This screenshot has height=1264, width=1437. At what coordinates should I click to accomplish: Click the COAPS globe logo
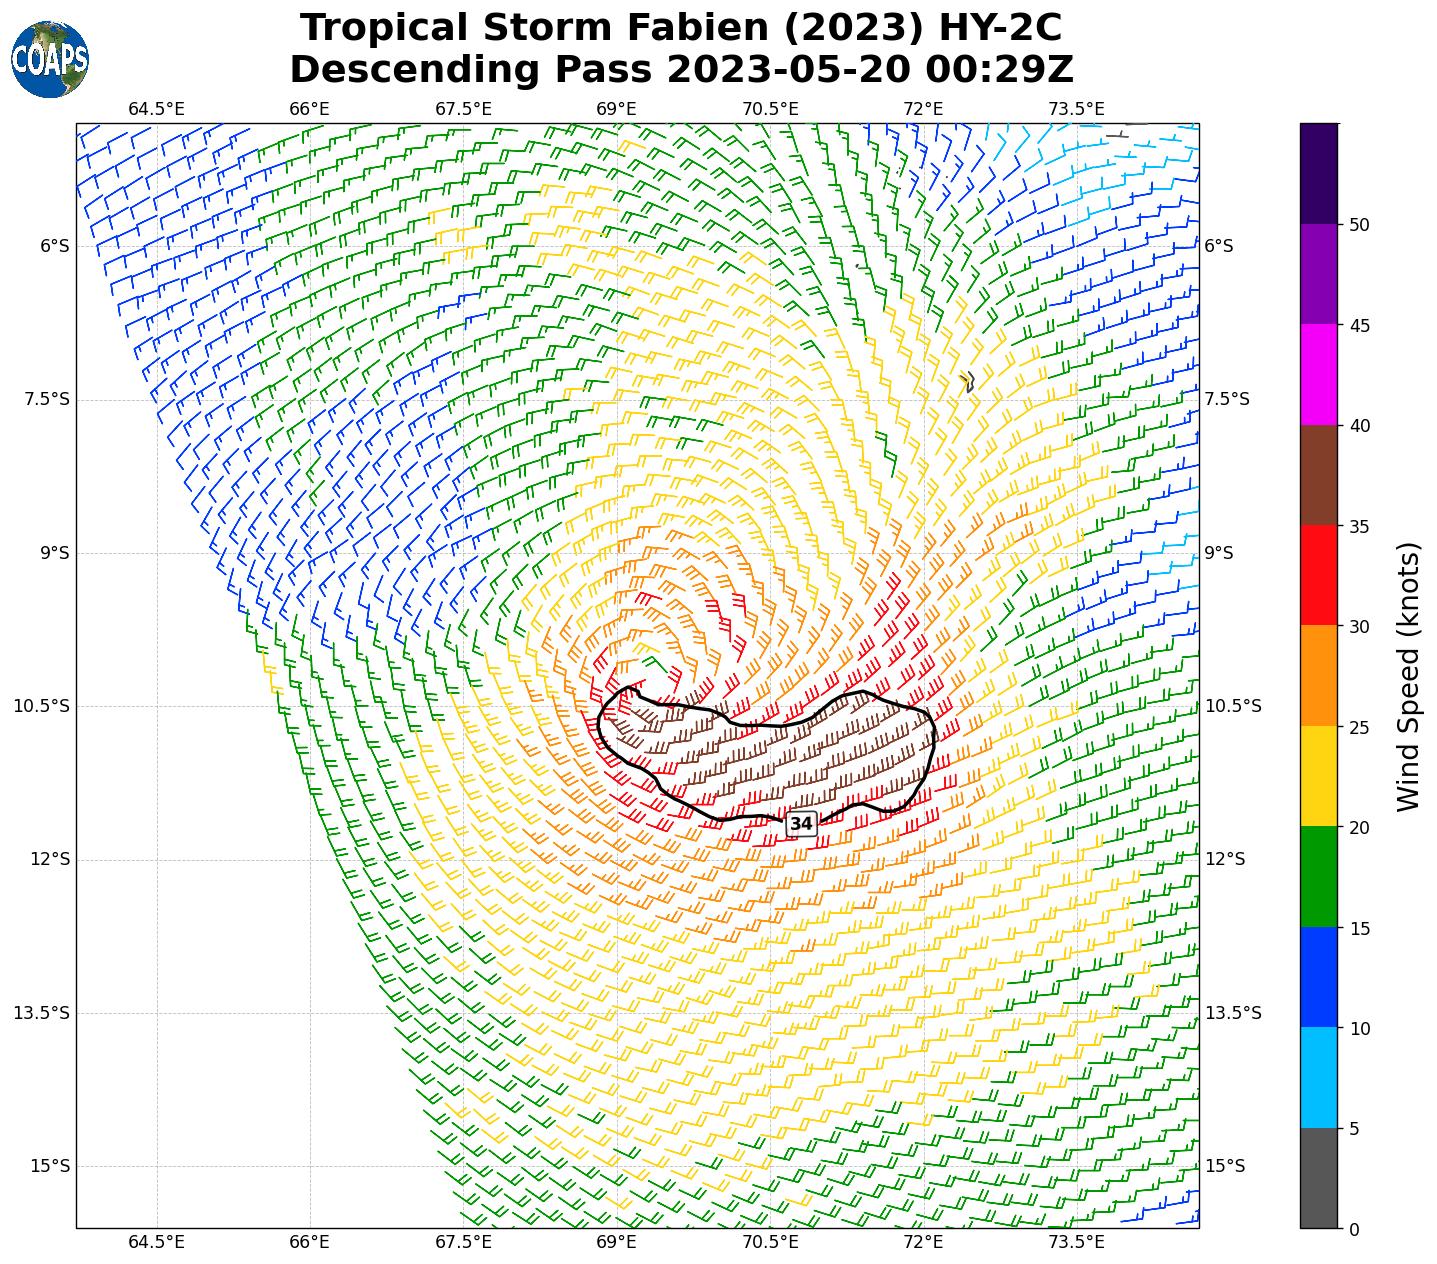50,59
